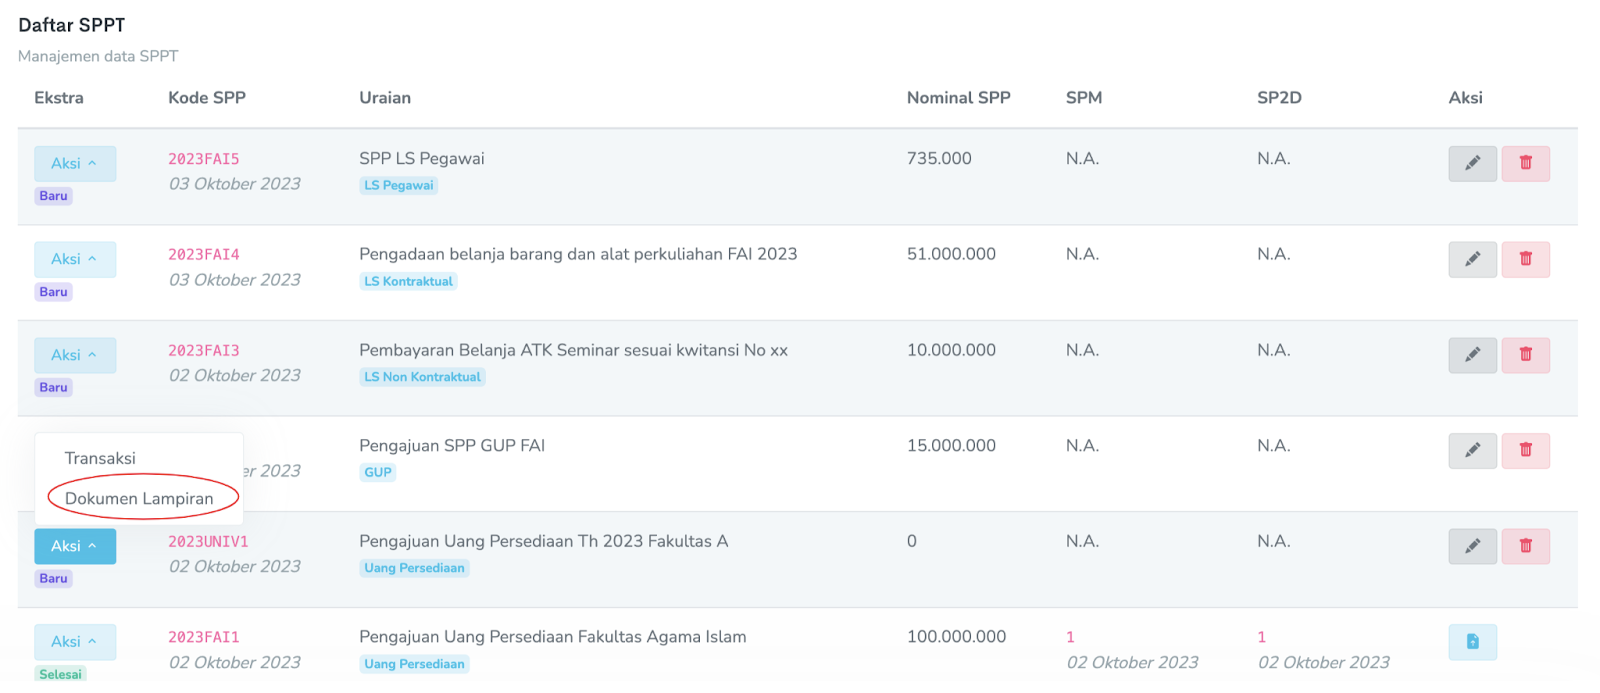Expand the Aksi dropdown for 2023FAI5

74,164
